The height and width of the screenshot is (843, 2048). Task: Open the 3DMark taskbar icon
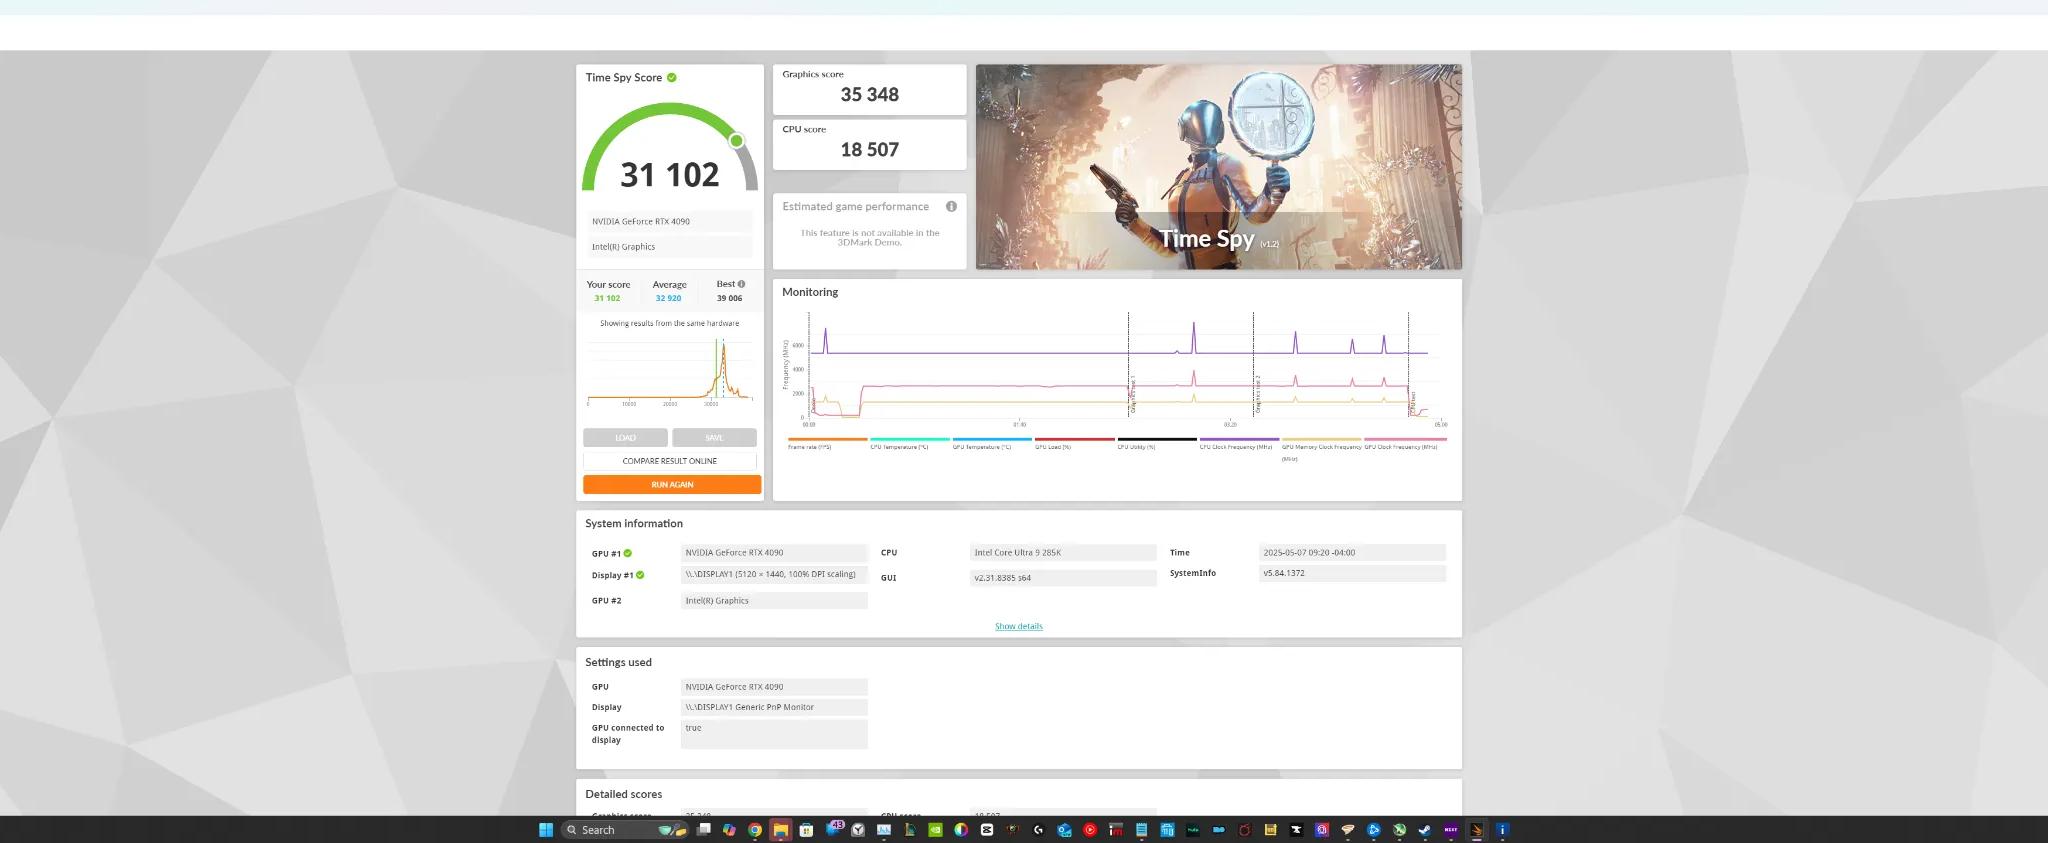tap(1477, 830)
